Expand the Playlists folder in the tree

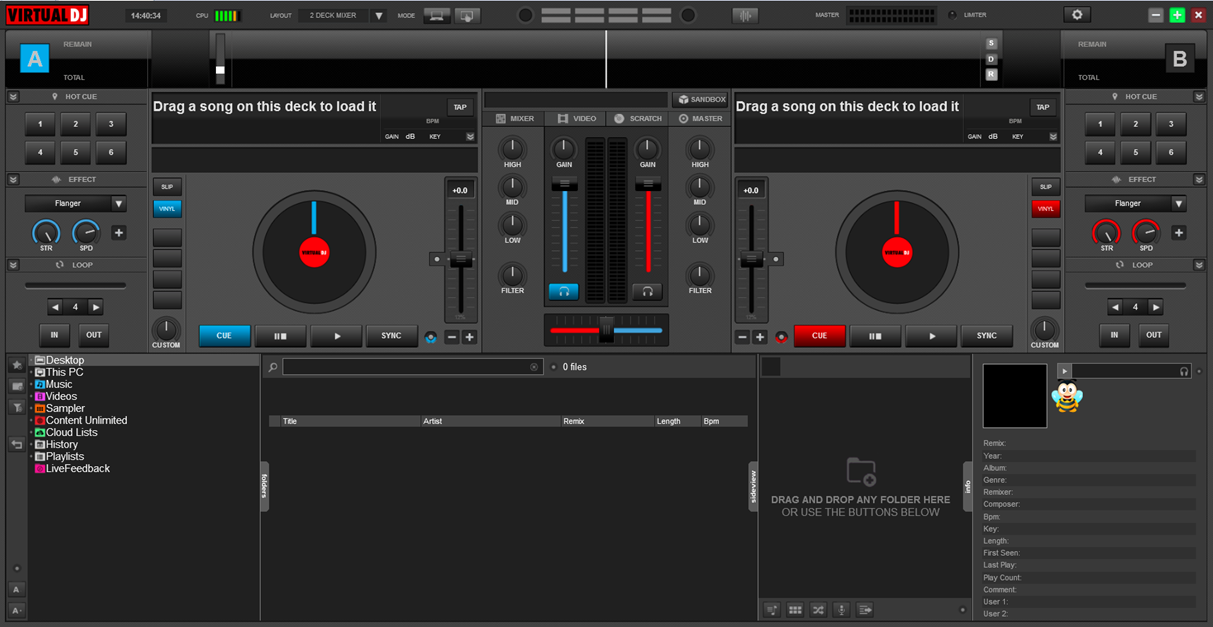[31, 457]
